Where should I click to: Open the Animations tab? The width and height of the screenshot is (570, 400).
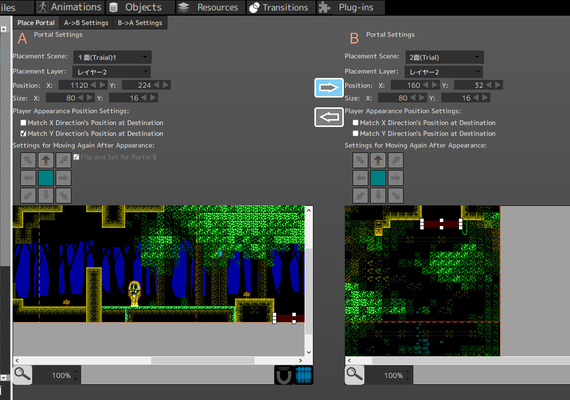coord(70,7)
